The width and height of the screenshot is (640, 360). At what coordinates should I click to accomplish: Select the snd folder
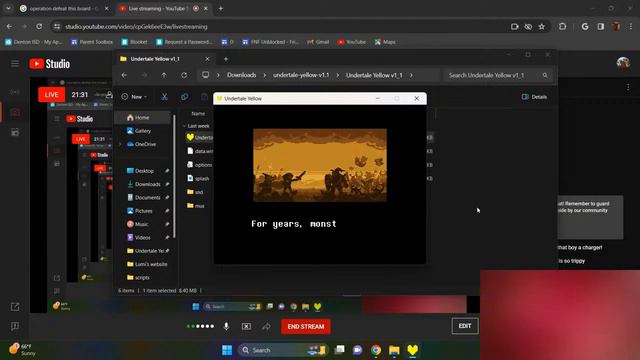(x=195, y=192)
